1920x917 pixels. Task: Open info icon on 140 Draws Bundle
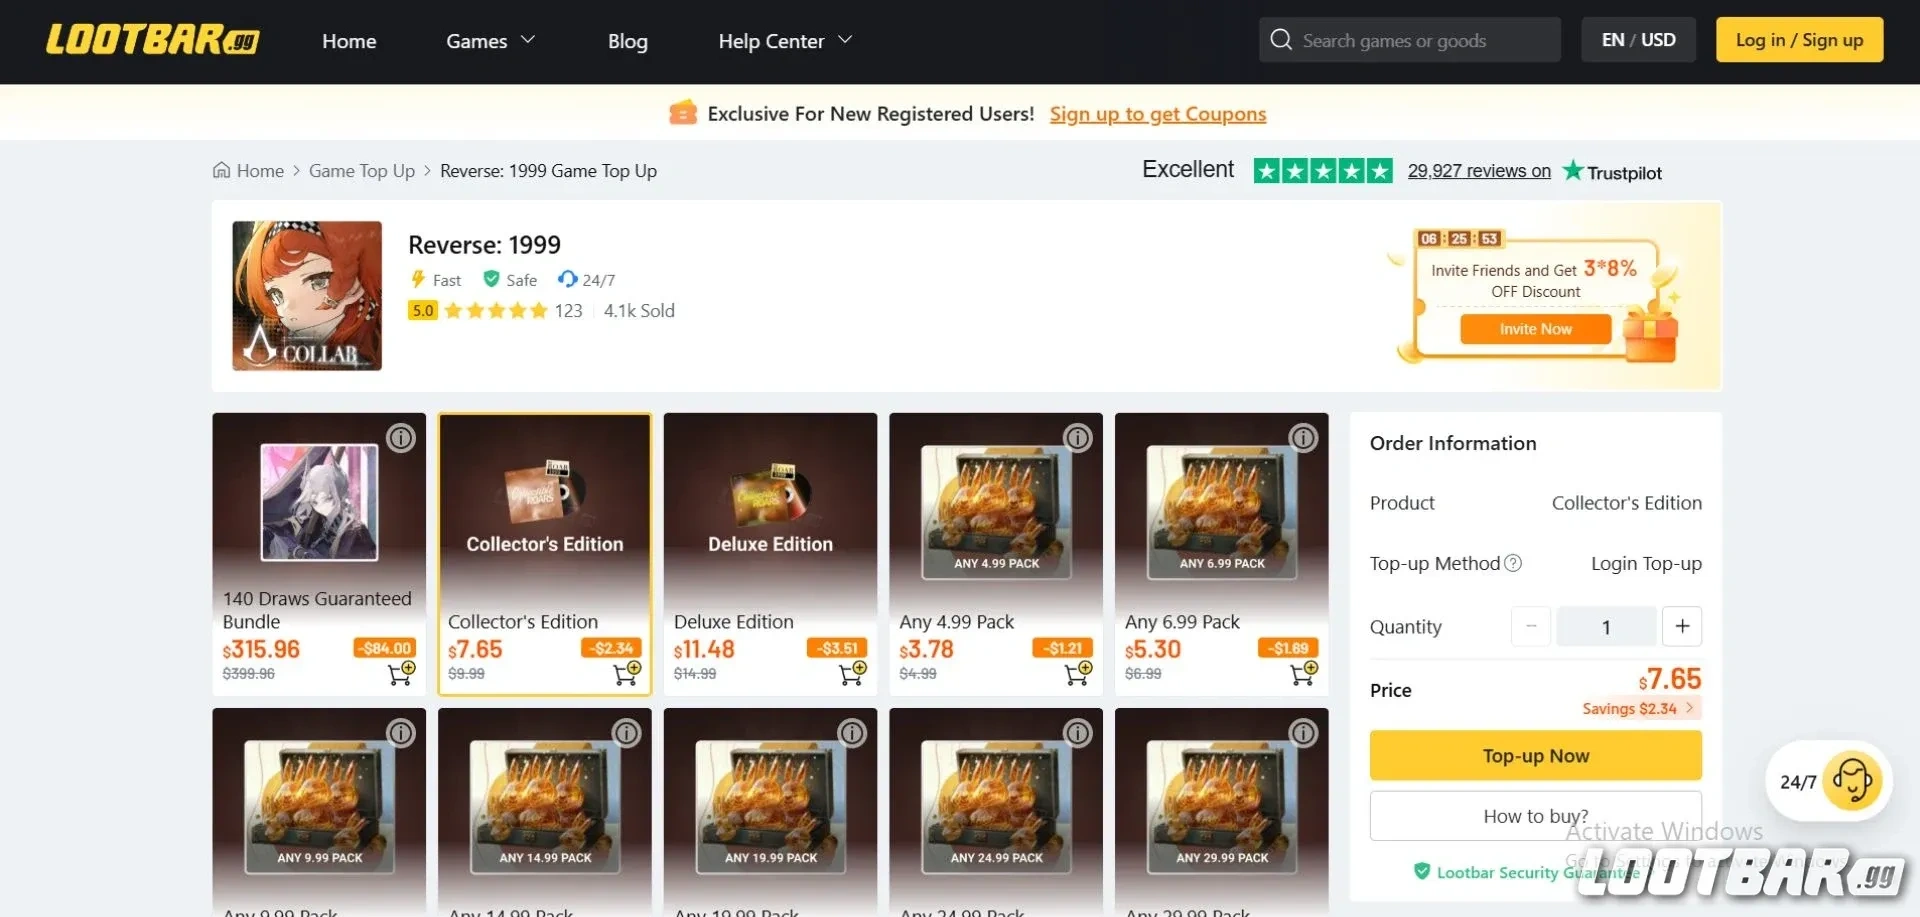tap(401, 438)
